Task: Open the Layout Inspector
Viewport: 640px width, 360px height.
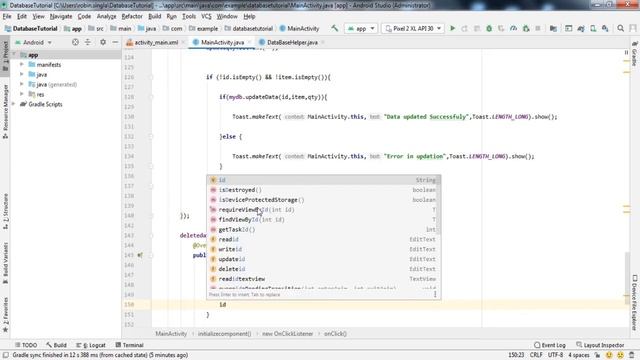Action: coord(600,345)
